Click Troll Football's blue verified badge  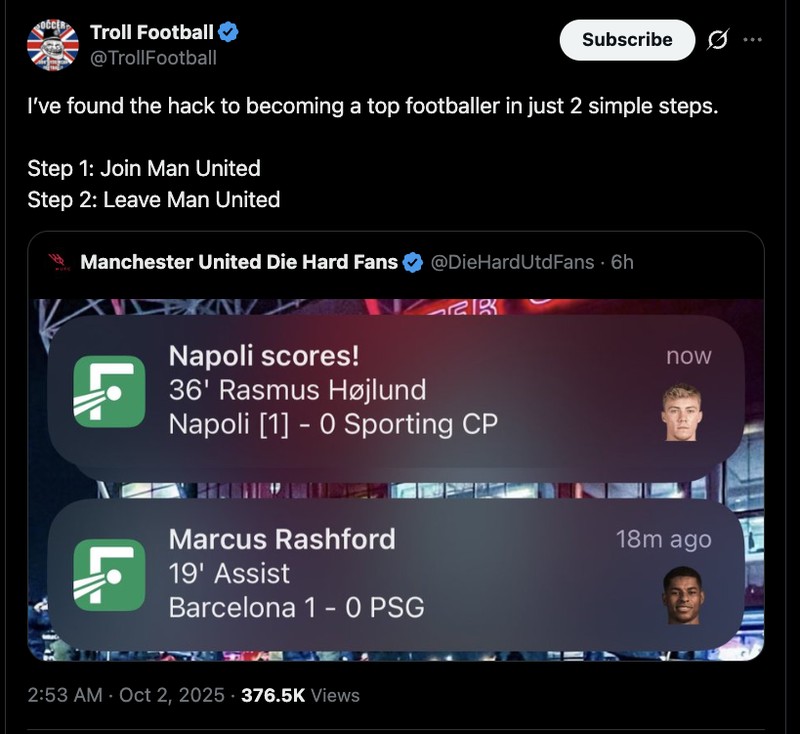[229, 33]
